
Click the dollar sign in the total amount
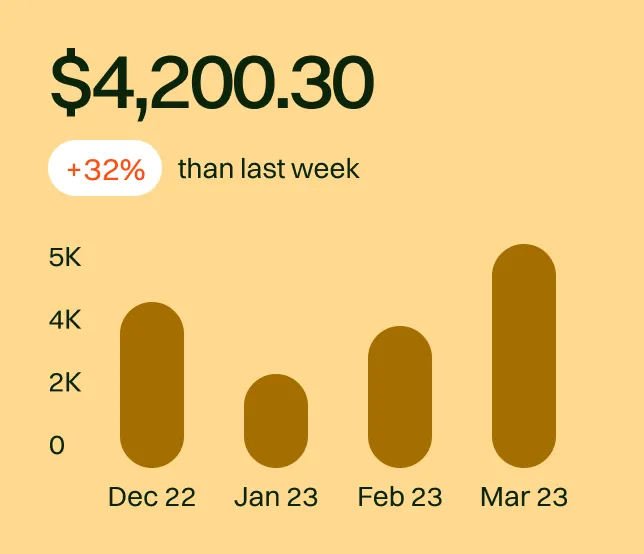click(x=70, y=84)
